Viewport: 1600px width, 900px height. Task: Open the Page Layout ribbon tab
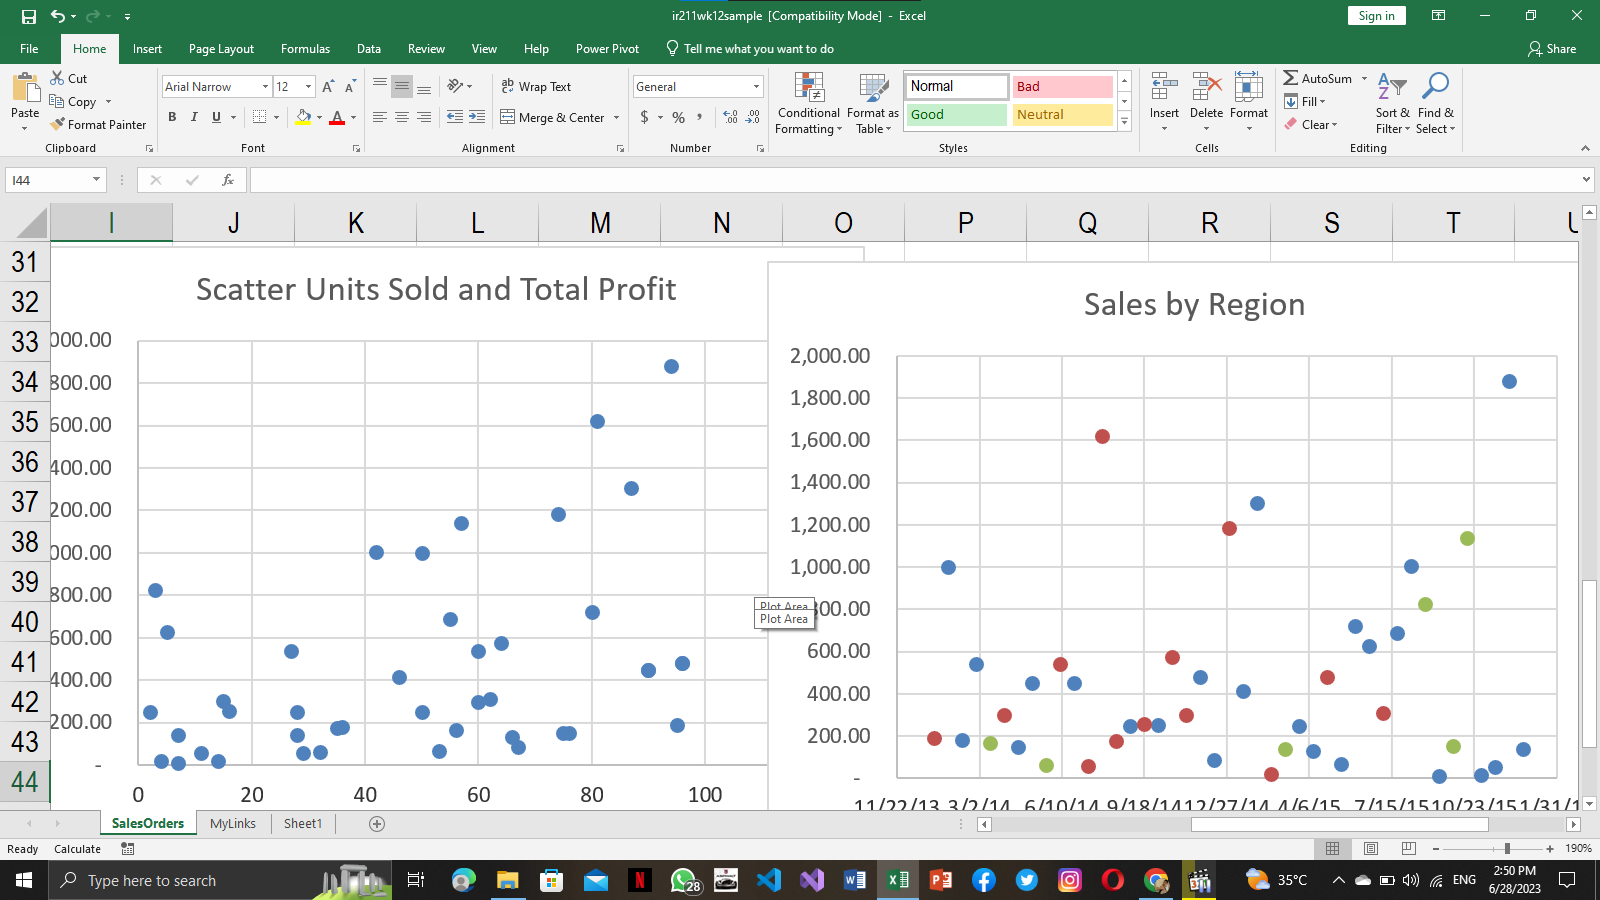pyautogui.click(x=221, y=49)
